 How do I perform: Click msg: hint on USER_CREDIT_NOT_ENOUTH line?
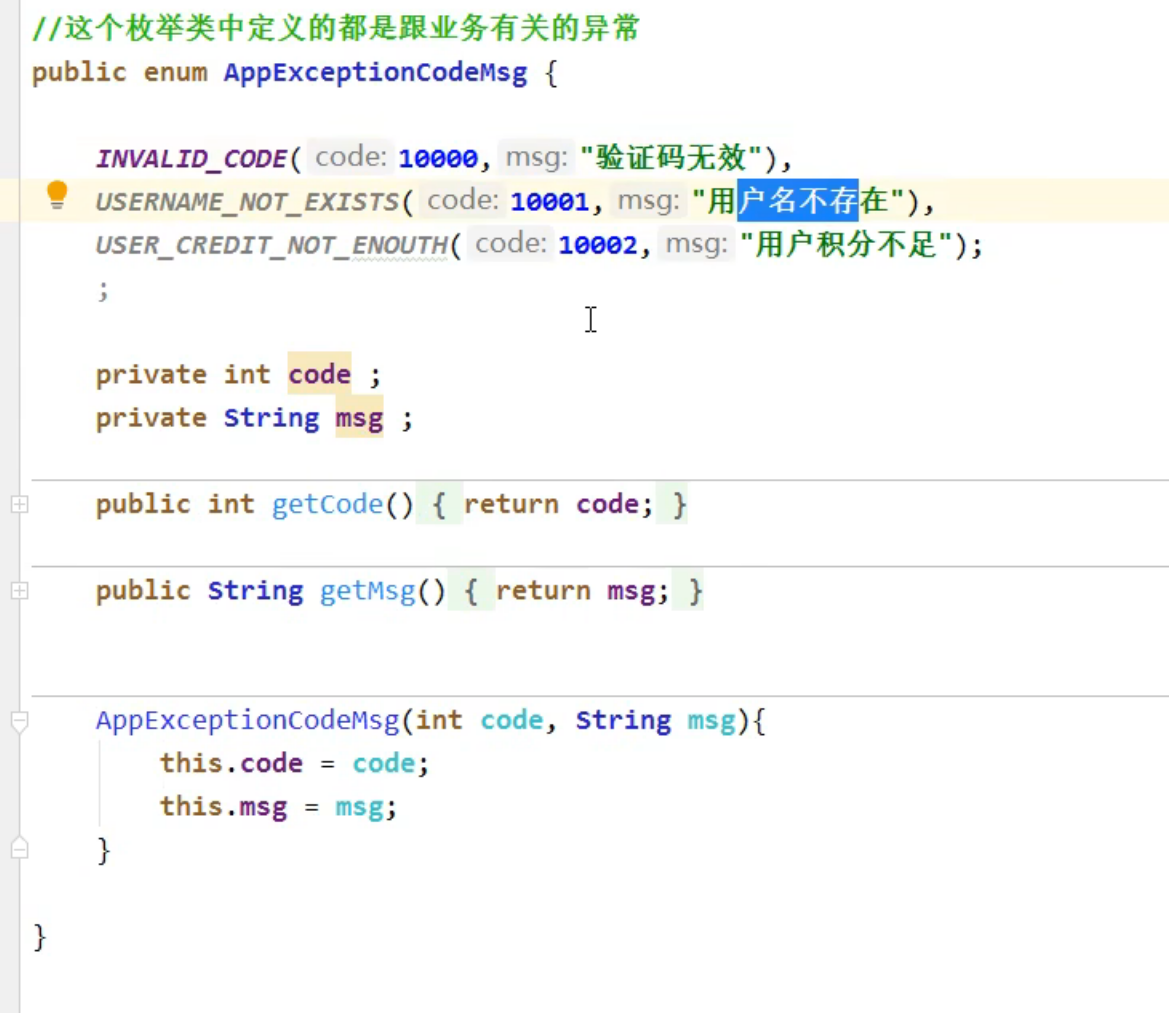(696, 245)
